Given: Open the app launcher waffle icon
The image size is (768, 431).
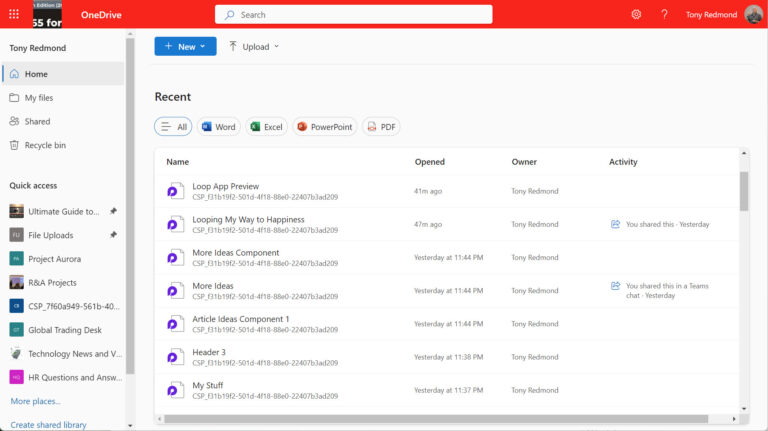Looking at the screenshot, I should point(14,14).
